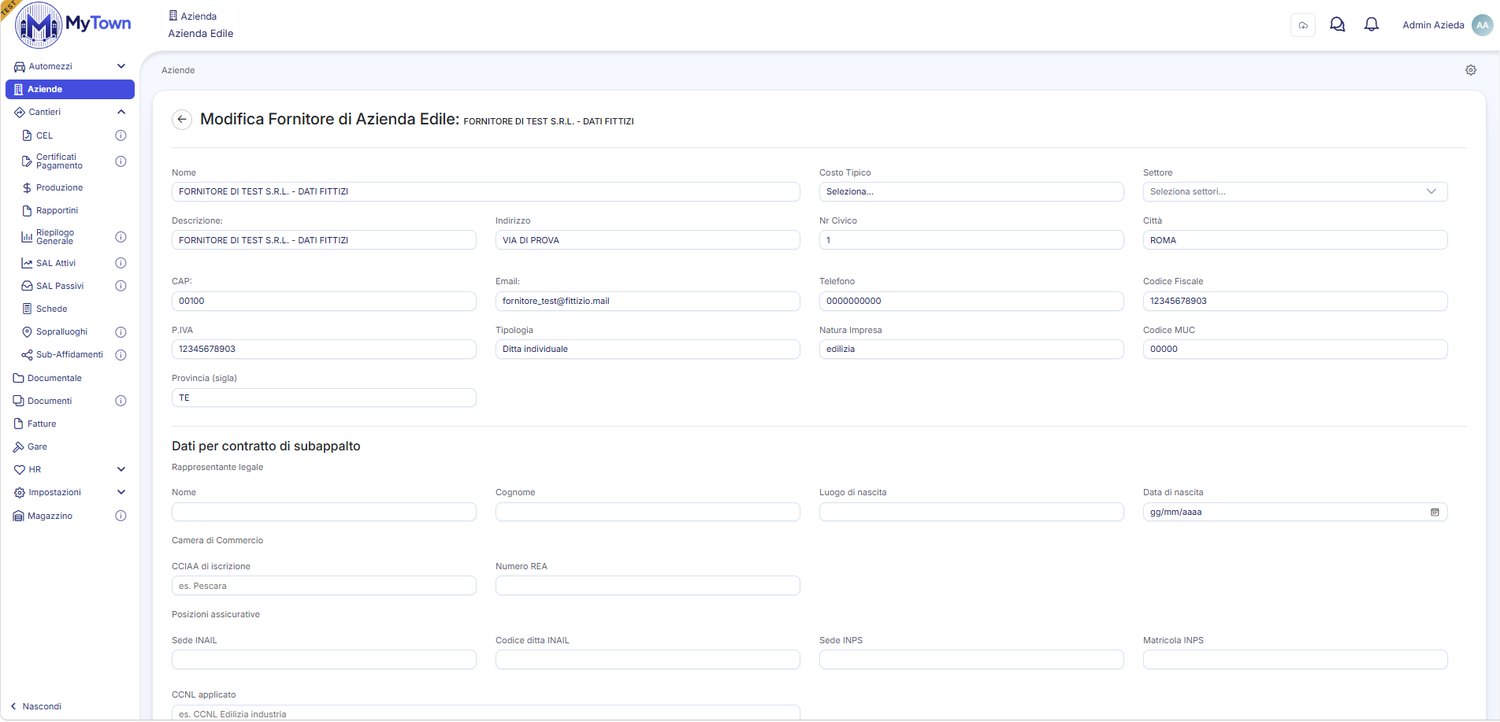
Task: Open page settings gear icon
Action: coord(1470,70)
